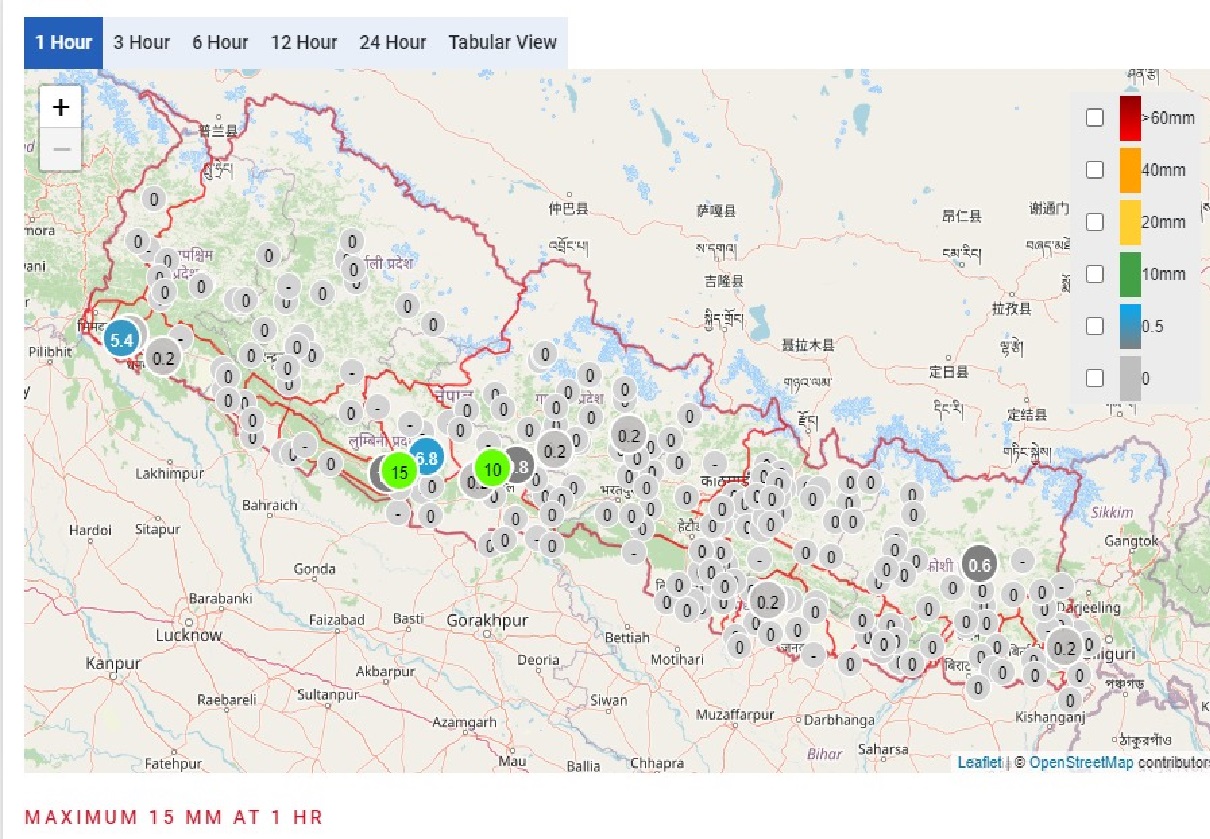Select the 24 Hour tab
Image resolution: width=1210 pixels, height=839 pixels.
click(x=392, y=42)
